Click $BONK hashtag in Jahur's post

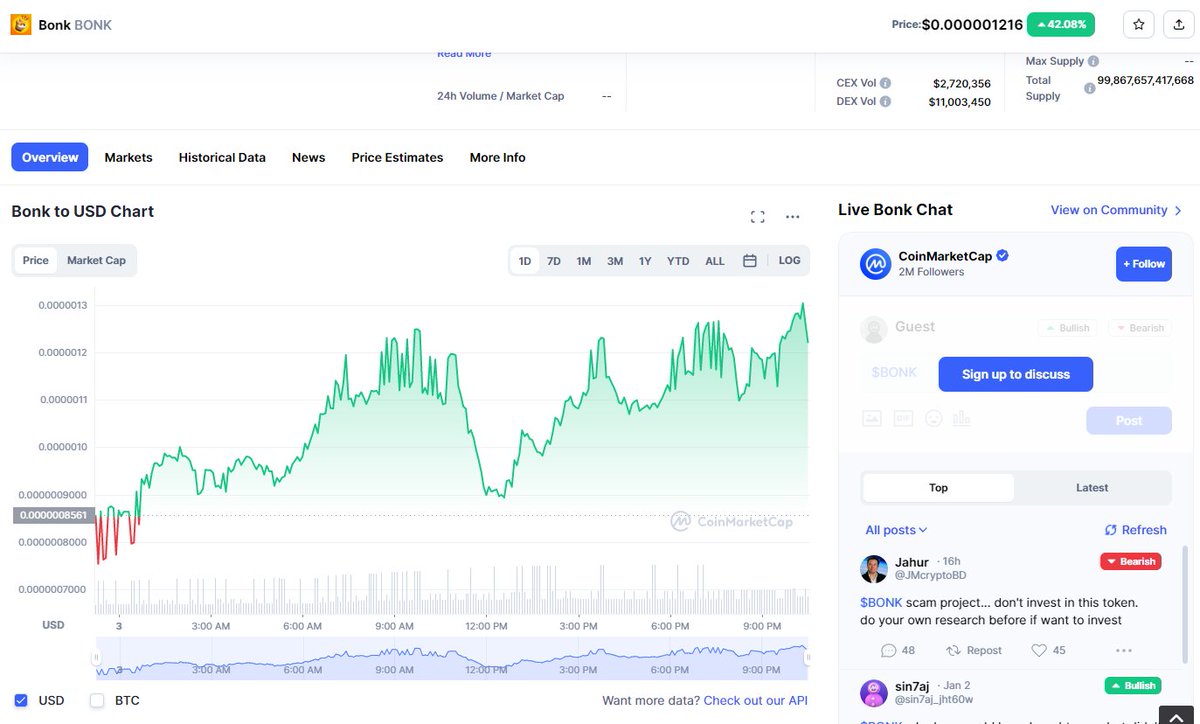pos(881,603)
